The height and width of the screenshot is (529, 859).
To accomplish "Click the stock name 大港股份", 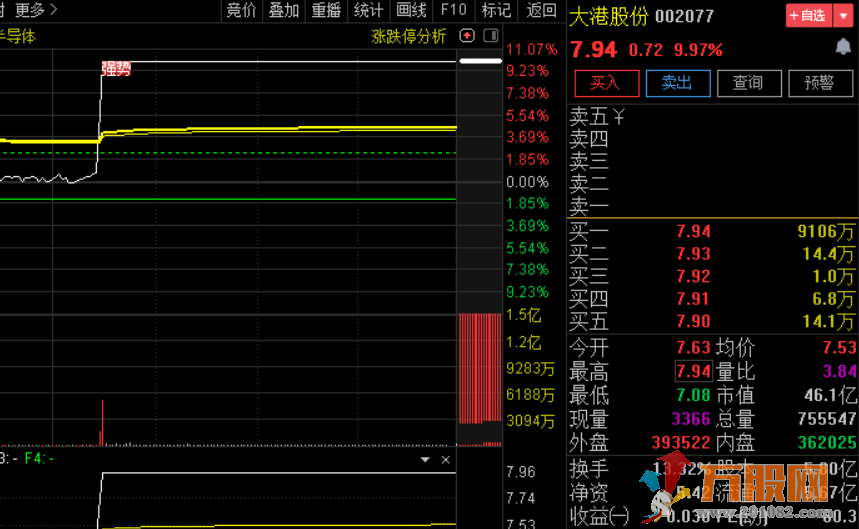I will point(609,16).
